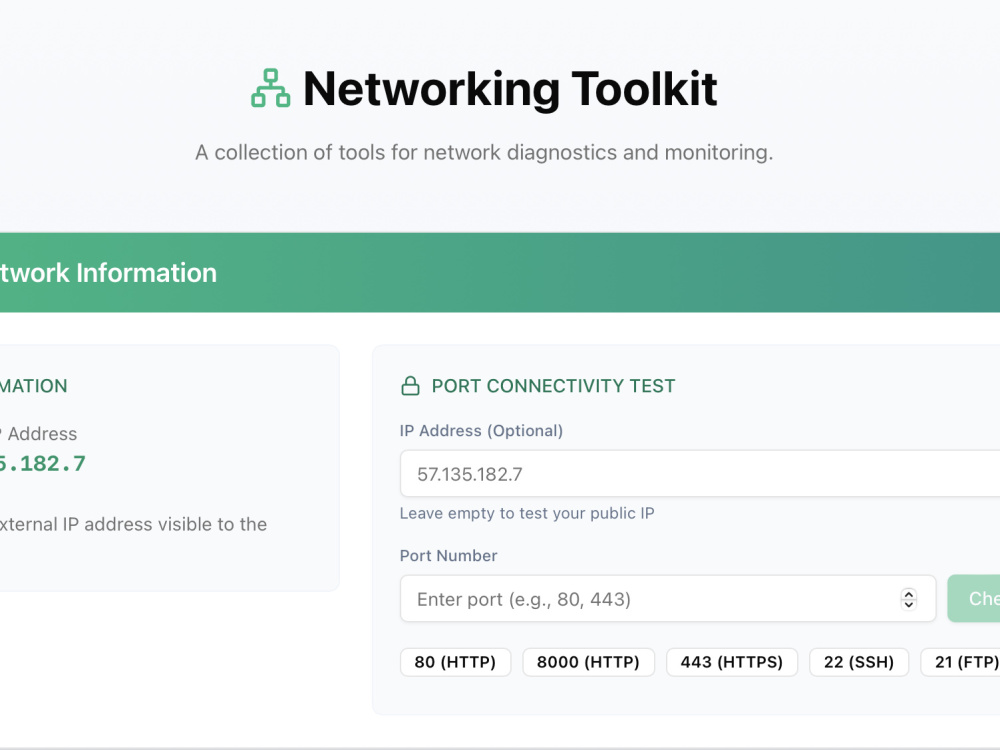Focus the IP Address input field
The width and height of the screenshot is (1000, 750).
click(x=700, y=473)
